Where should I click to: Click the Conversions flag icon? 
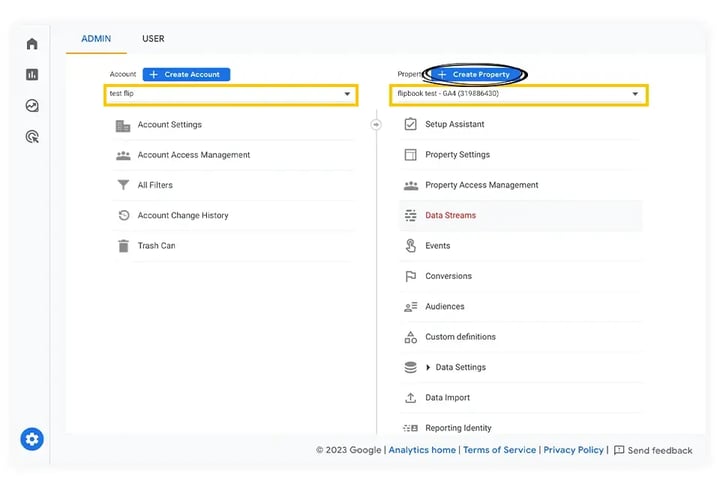coord(411,276)
